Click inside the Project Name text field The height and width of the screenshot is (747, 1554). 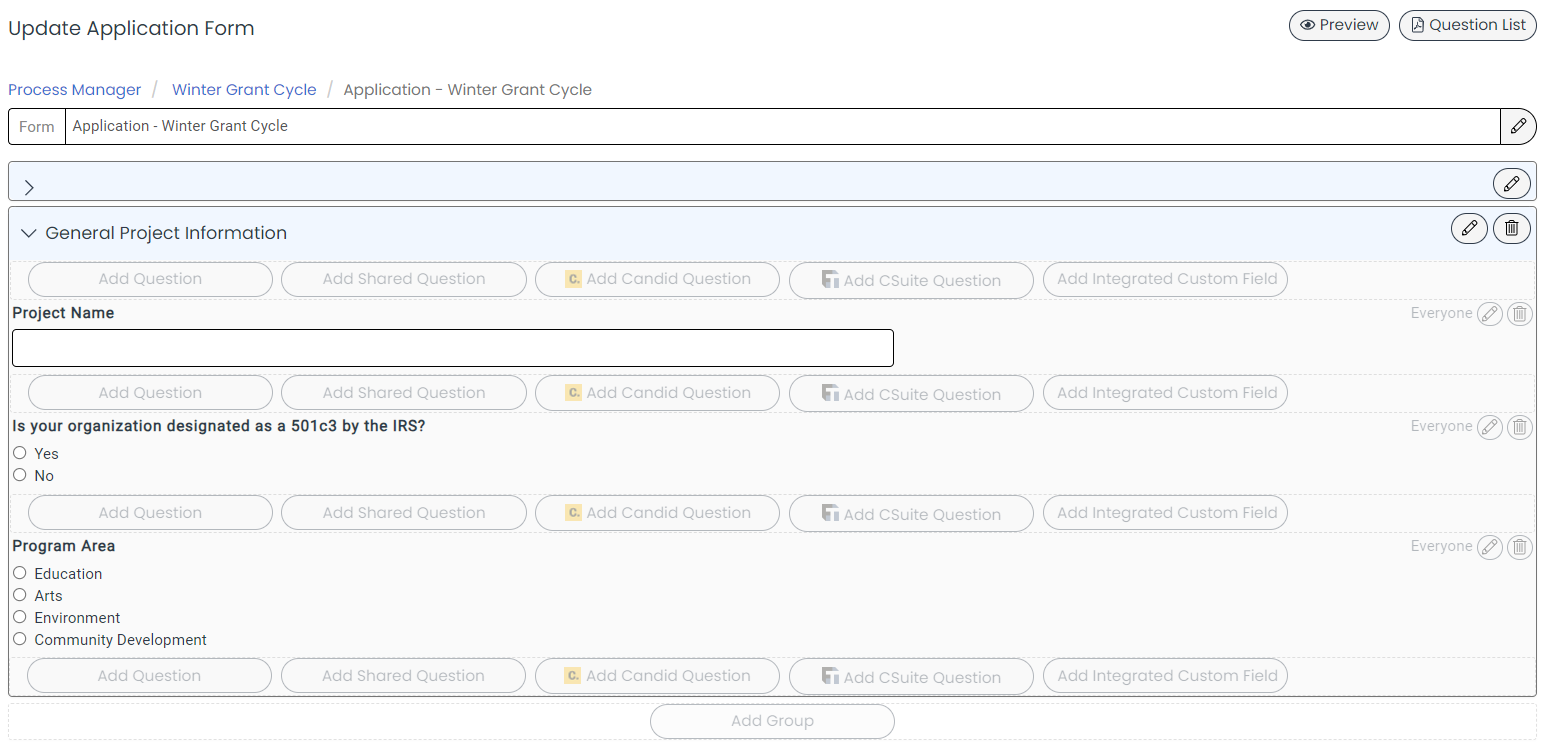[x=452, y=347]
